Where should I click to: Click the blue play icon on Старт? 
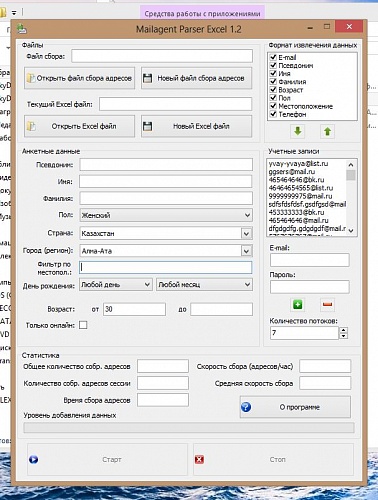tap(33, 460)
